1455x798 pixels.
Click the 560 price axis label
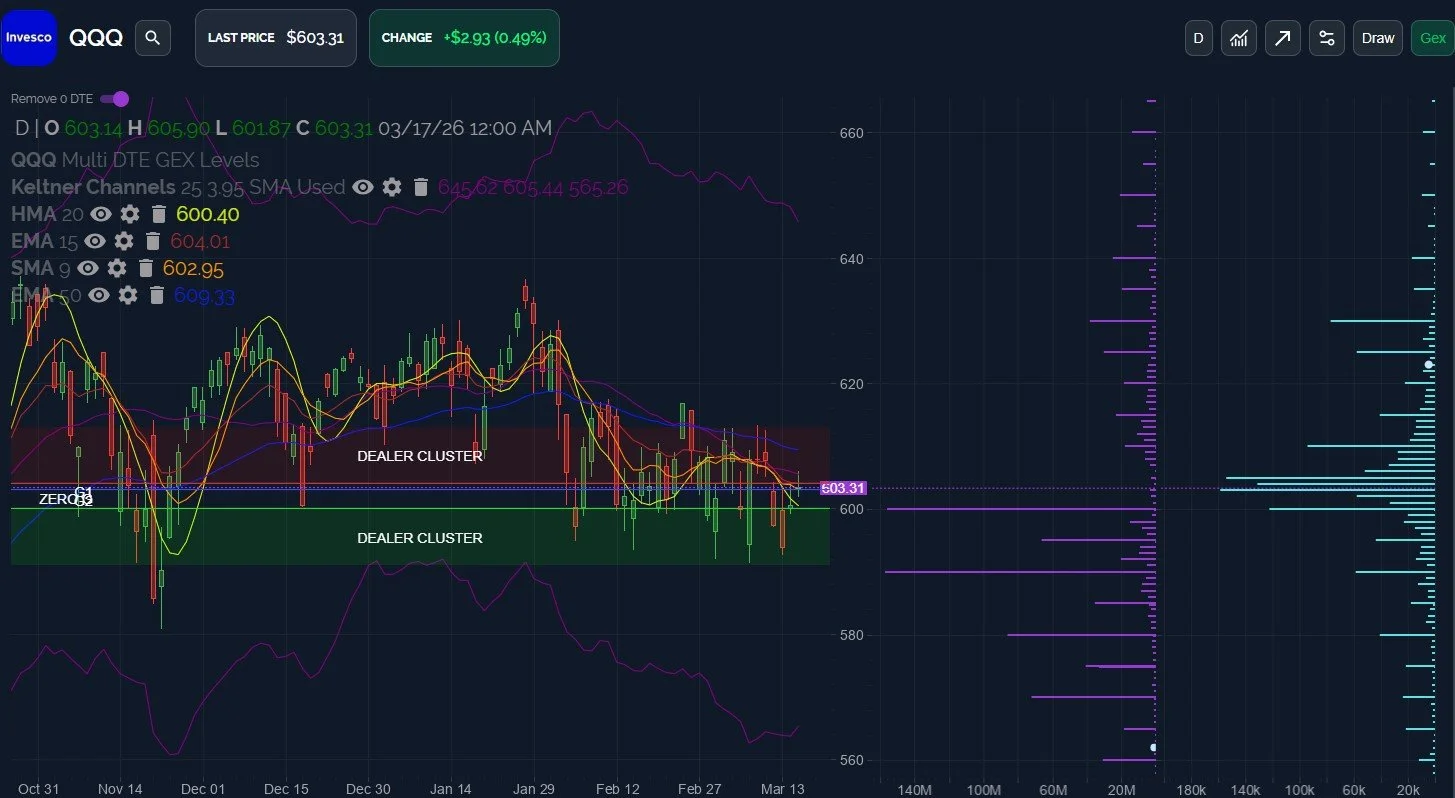(x=851, y=760)
